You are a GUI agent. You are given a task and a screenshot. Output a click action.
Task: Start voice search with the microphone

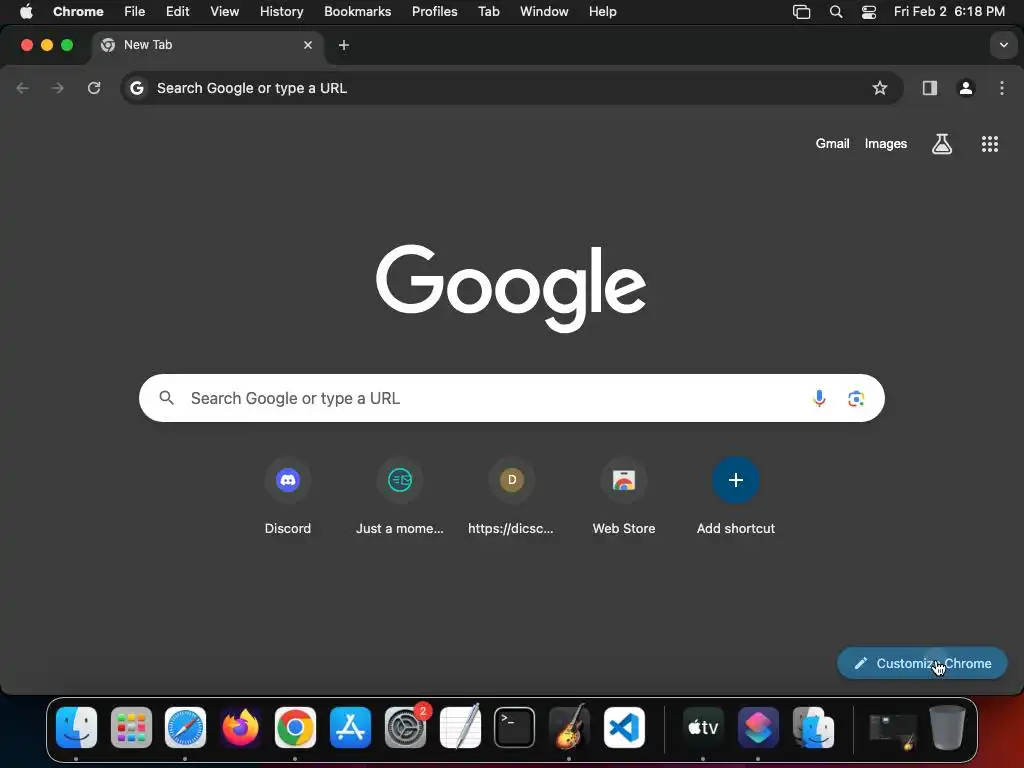tap(819, 398)
